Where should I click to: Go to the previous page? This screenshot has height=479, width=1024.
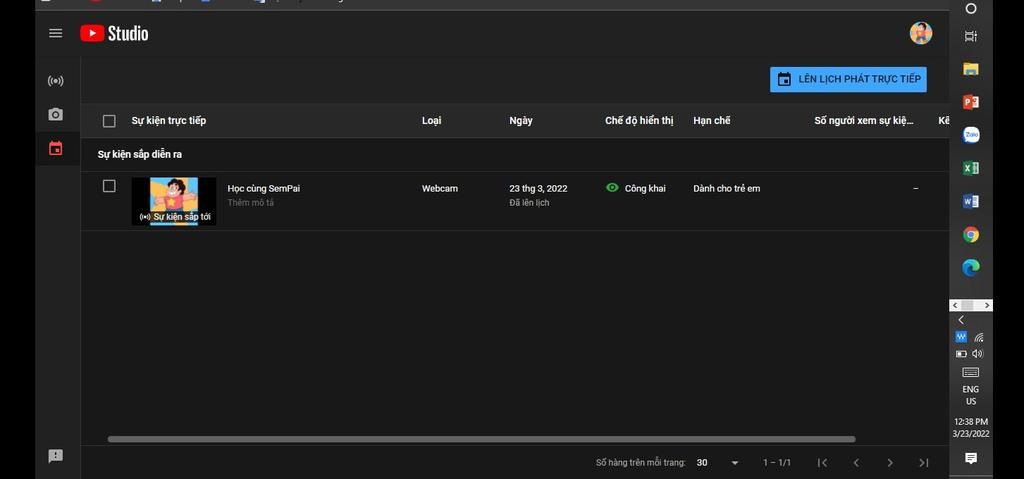856,463
